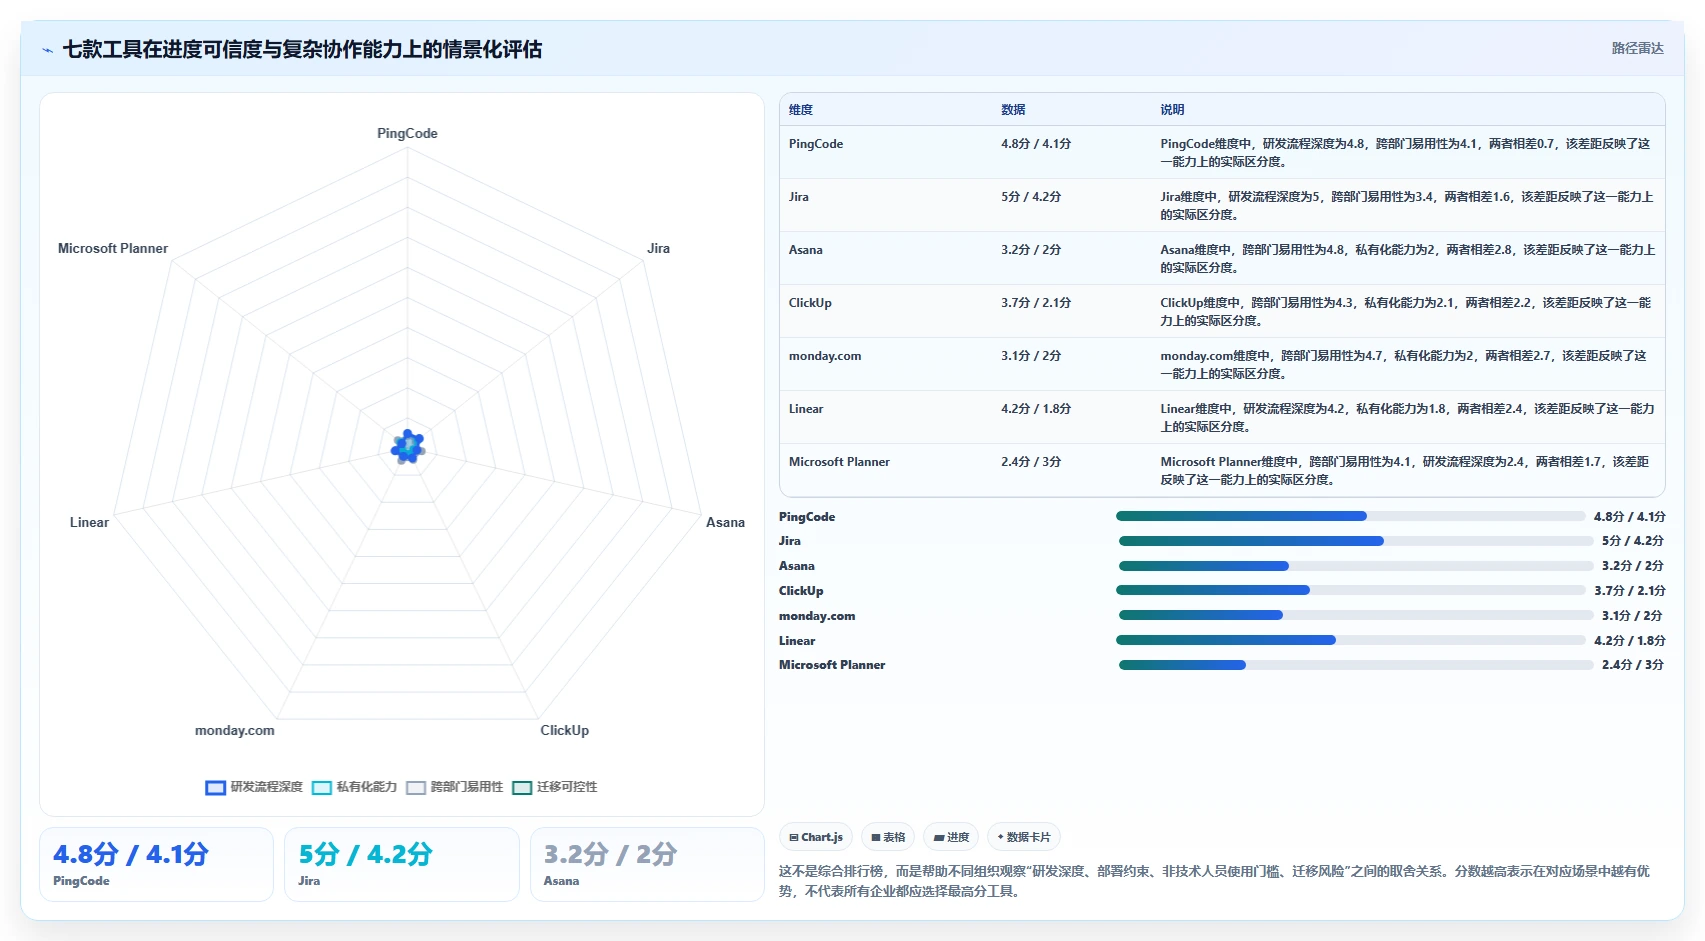Click the 4.8分 / 4.1分 value beside PingCode bar

tap(1630, 517)
